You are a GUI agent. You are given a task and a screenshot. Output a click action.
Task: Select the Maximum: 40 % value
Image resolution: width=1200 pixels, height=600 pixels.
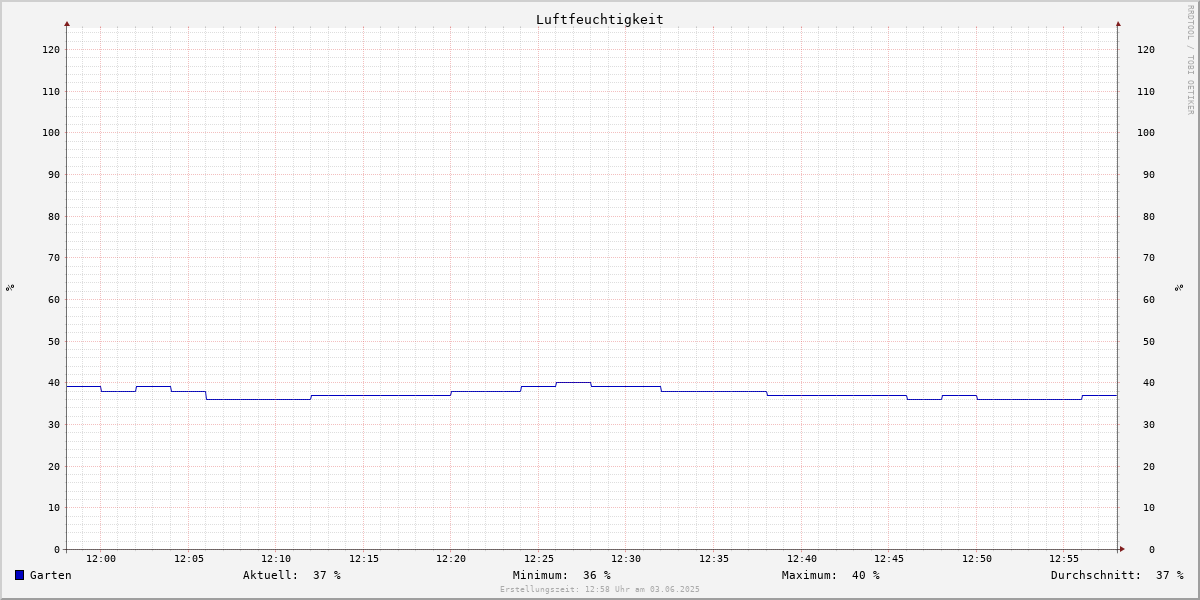831,575
